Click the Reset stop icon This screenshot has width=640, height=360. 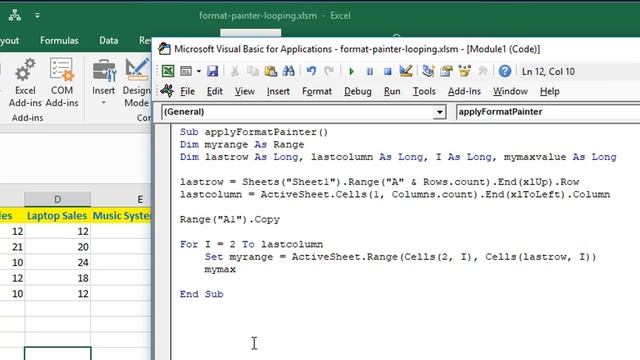click(x=388, y=71)
